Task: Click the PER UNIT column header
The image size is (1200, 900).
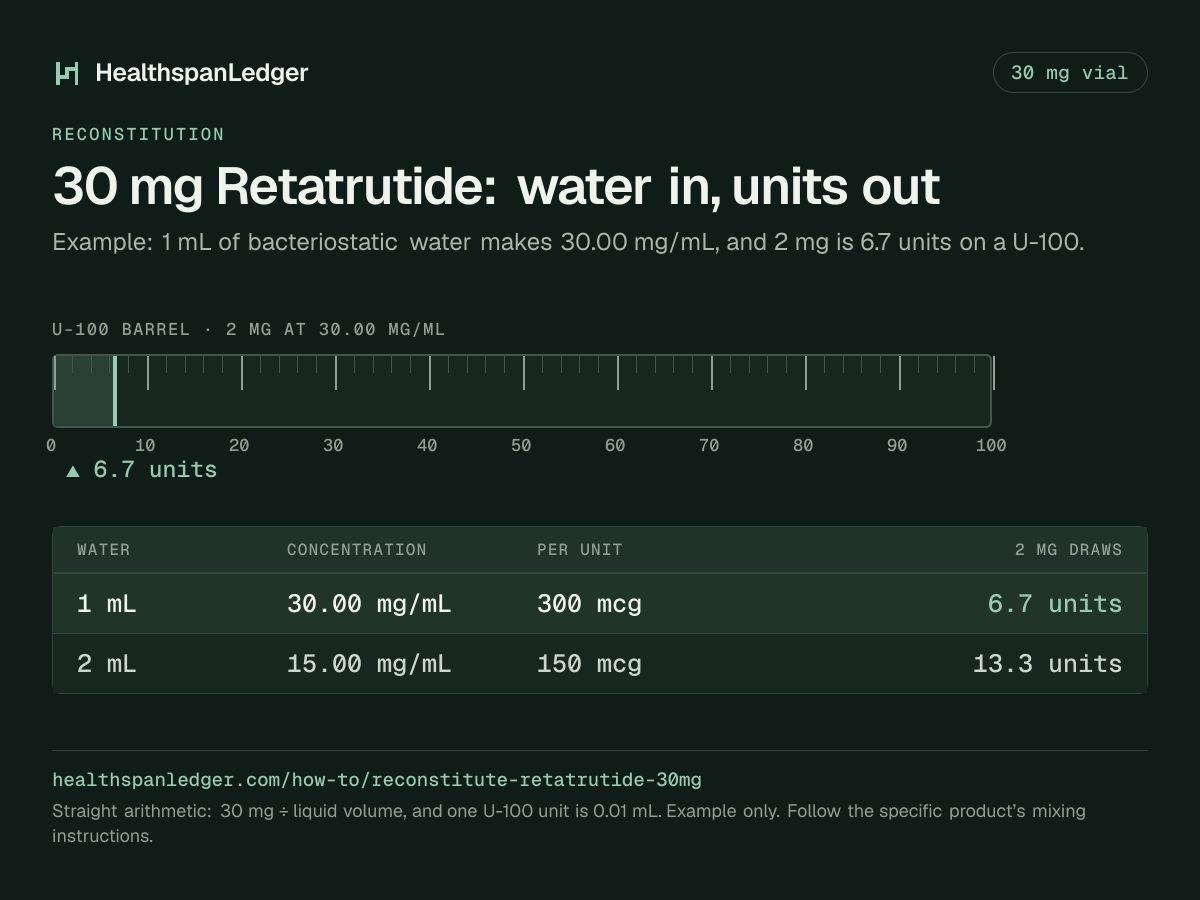Action: 580,549
